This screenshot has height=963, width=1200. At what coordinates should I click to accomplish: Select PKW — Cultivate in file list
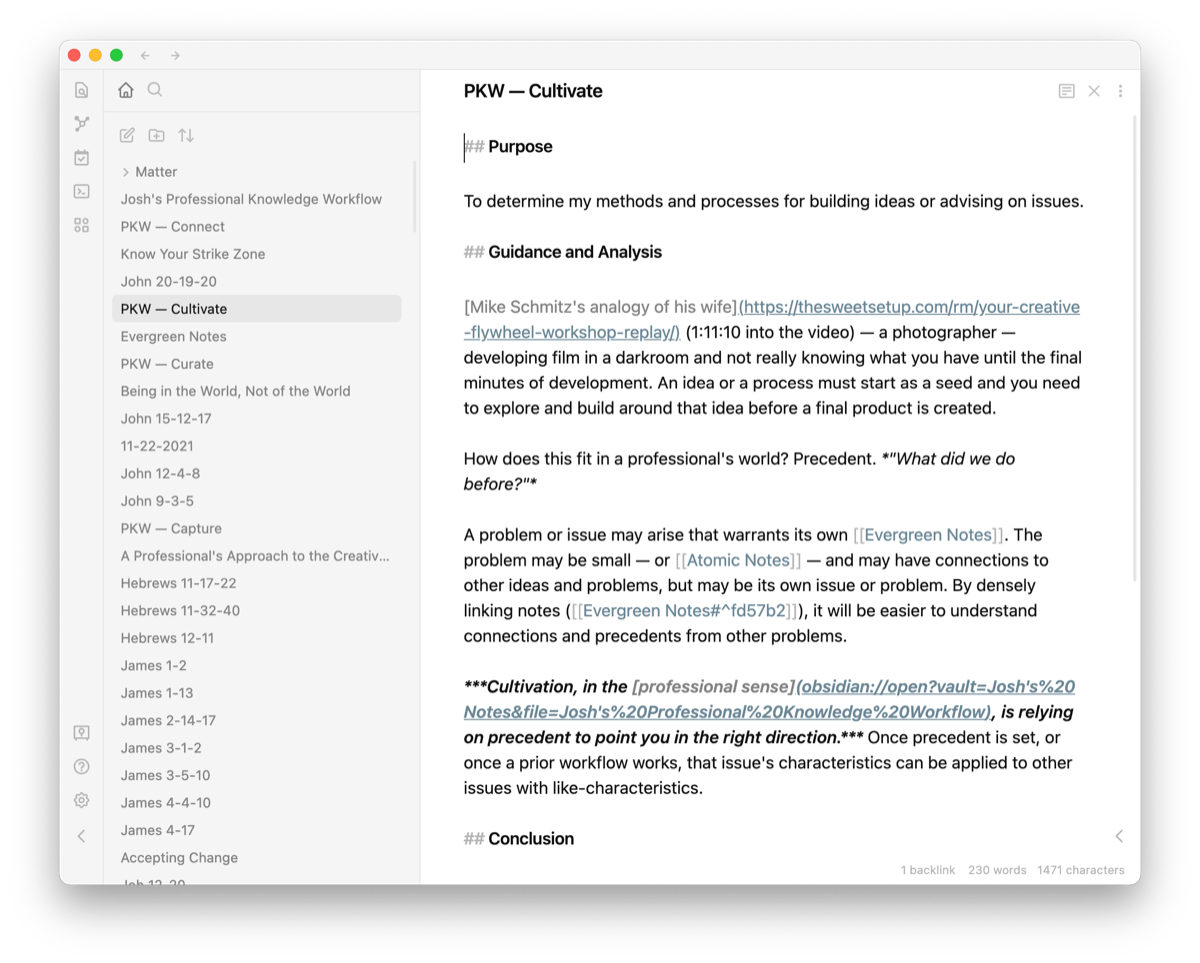[x=257, y=309]
